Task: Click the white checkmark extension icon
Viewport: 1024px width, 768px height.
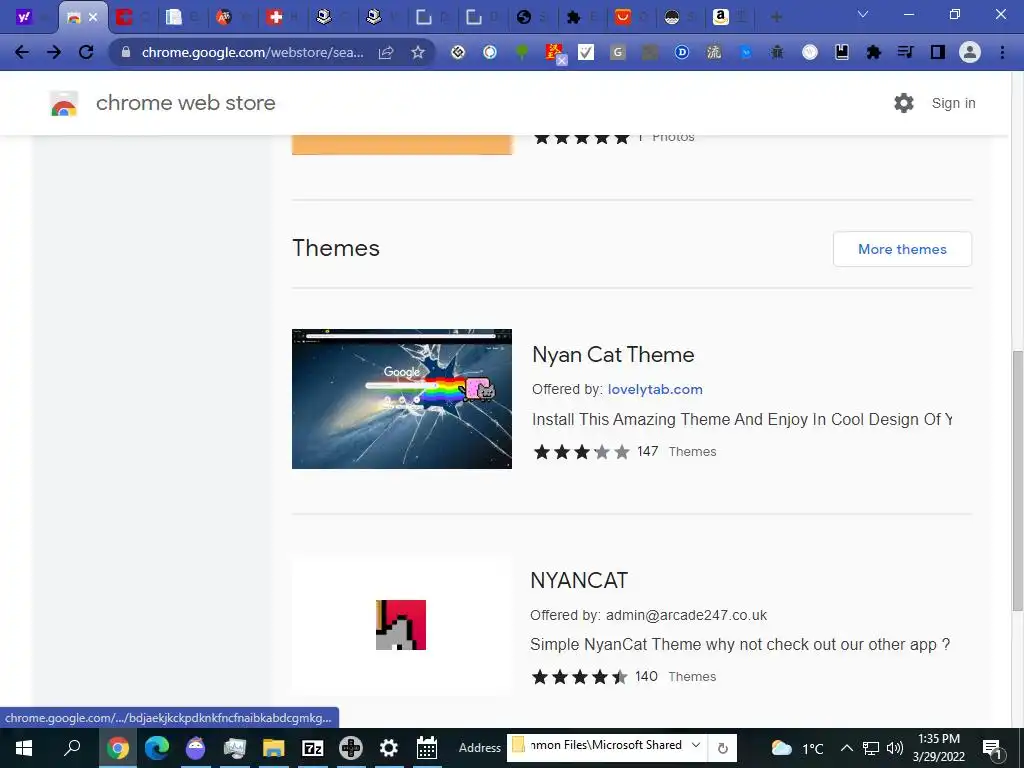Action: coord(586,52)
